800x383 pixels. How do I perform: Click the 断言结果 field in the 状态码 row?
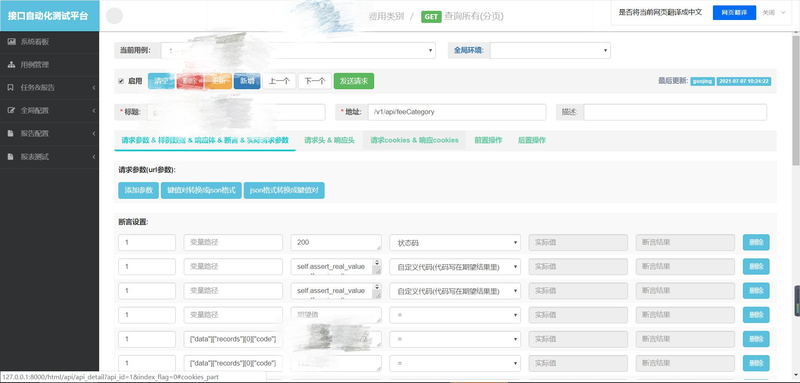685,243
